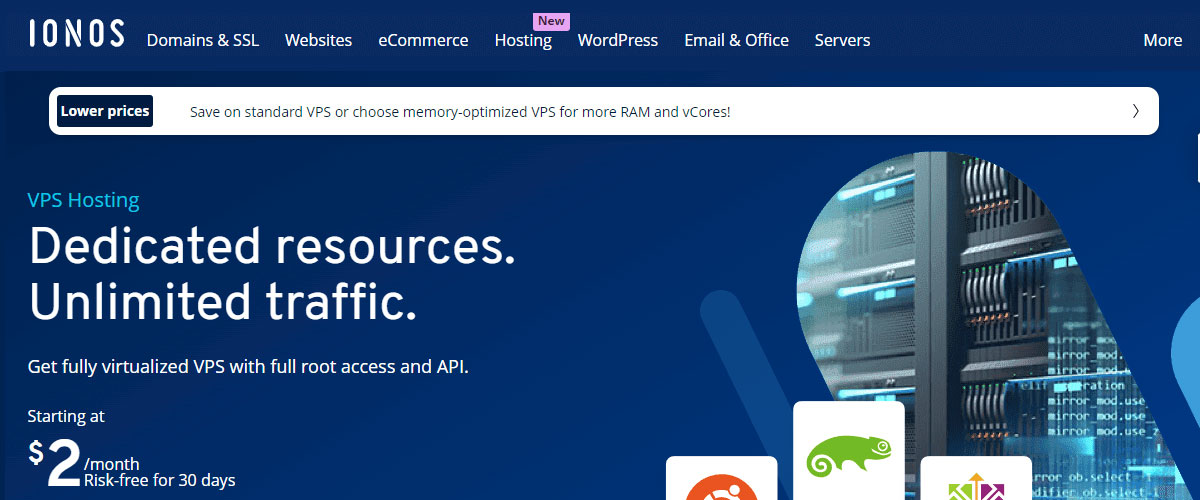This screenshot has height=500, width=1200.
Task: Click the IONOS logo
Action: coord(76,33)
